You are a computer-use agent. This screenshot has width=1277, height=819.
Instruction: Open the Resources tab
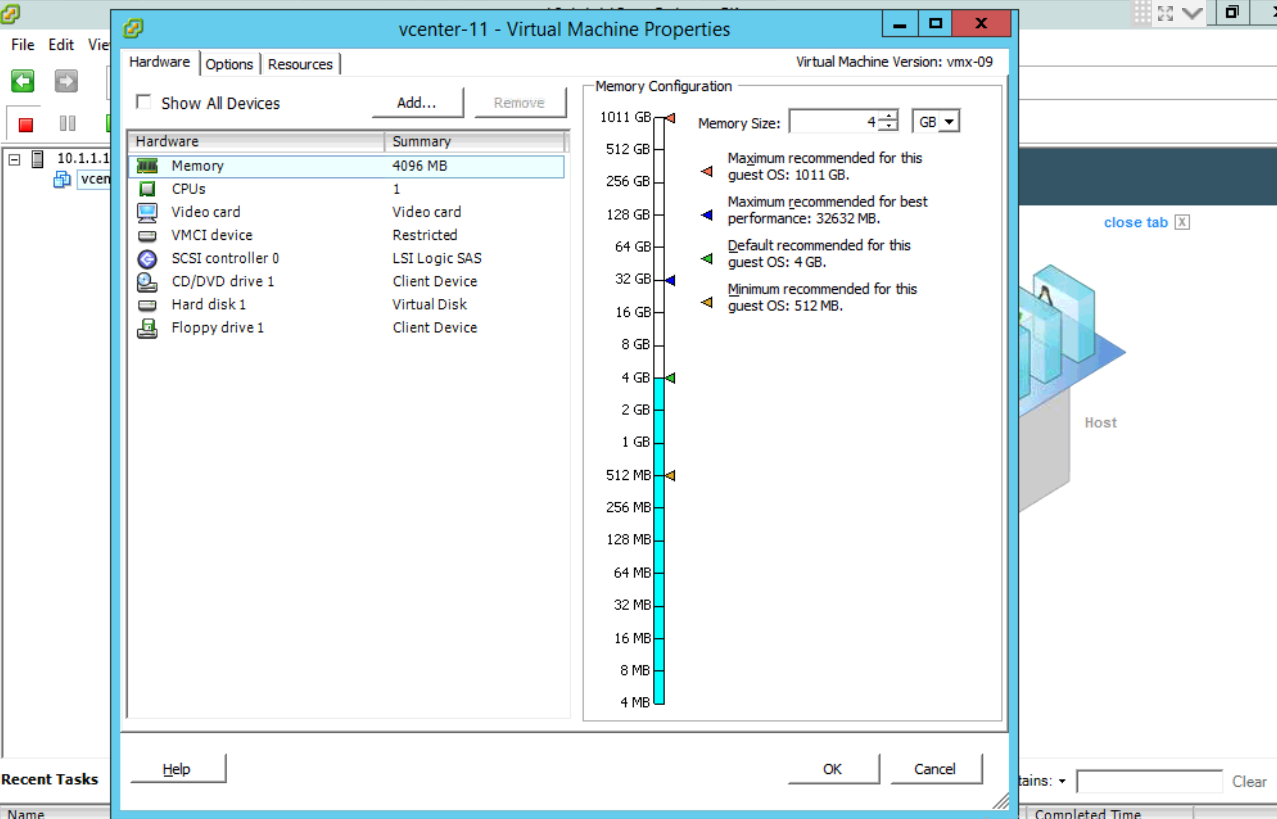(300, 63)
